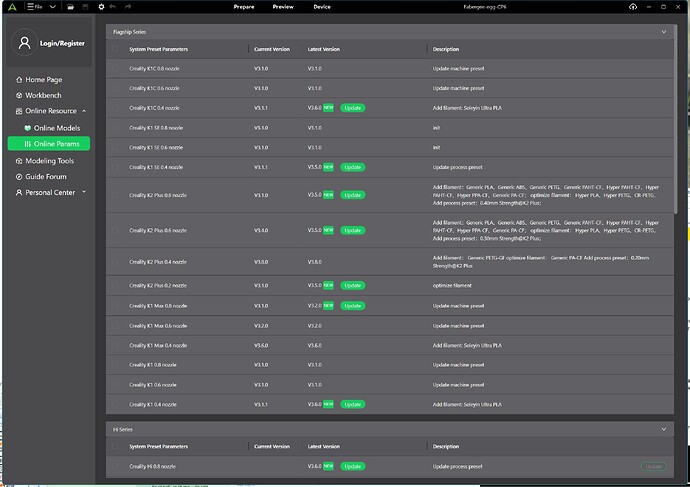
Task: Switch to the Device tab
Action: (x=322, y=7)
